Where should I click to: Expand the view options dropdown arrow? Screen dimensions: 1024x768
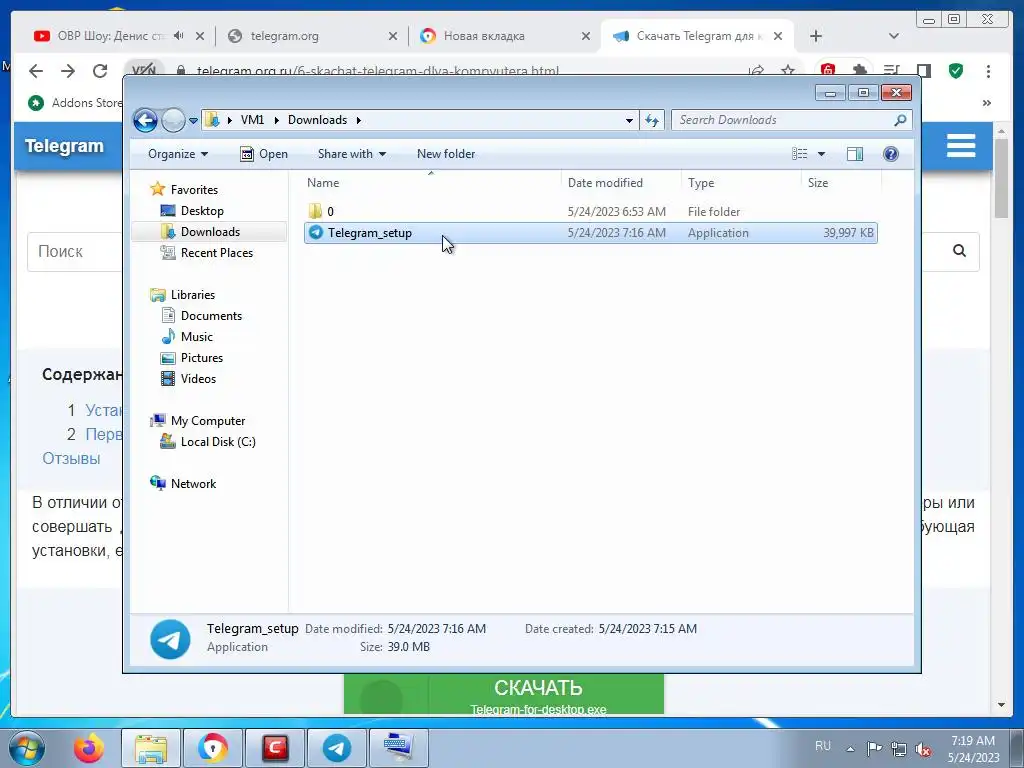[x=822, y=154]
